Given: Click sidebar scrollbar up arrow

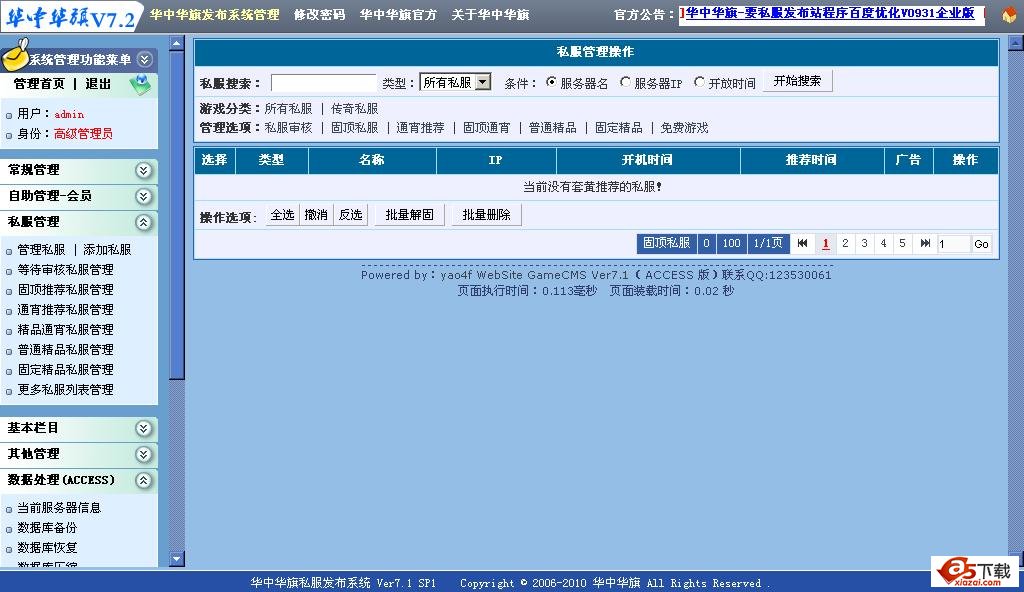Looking at the screenshot, I should (176, 44).
